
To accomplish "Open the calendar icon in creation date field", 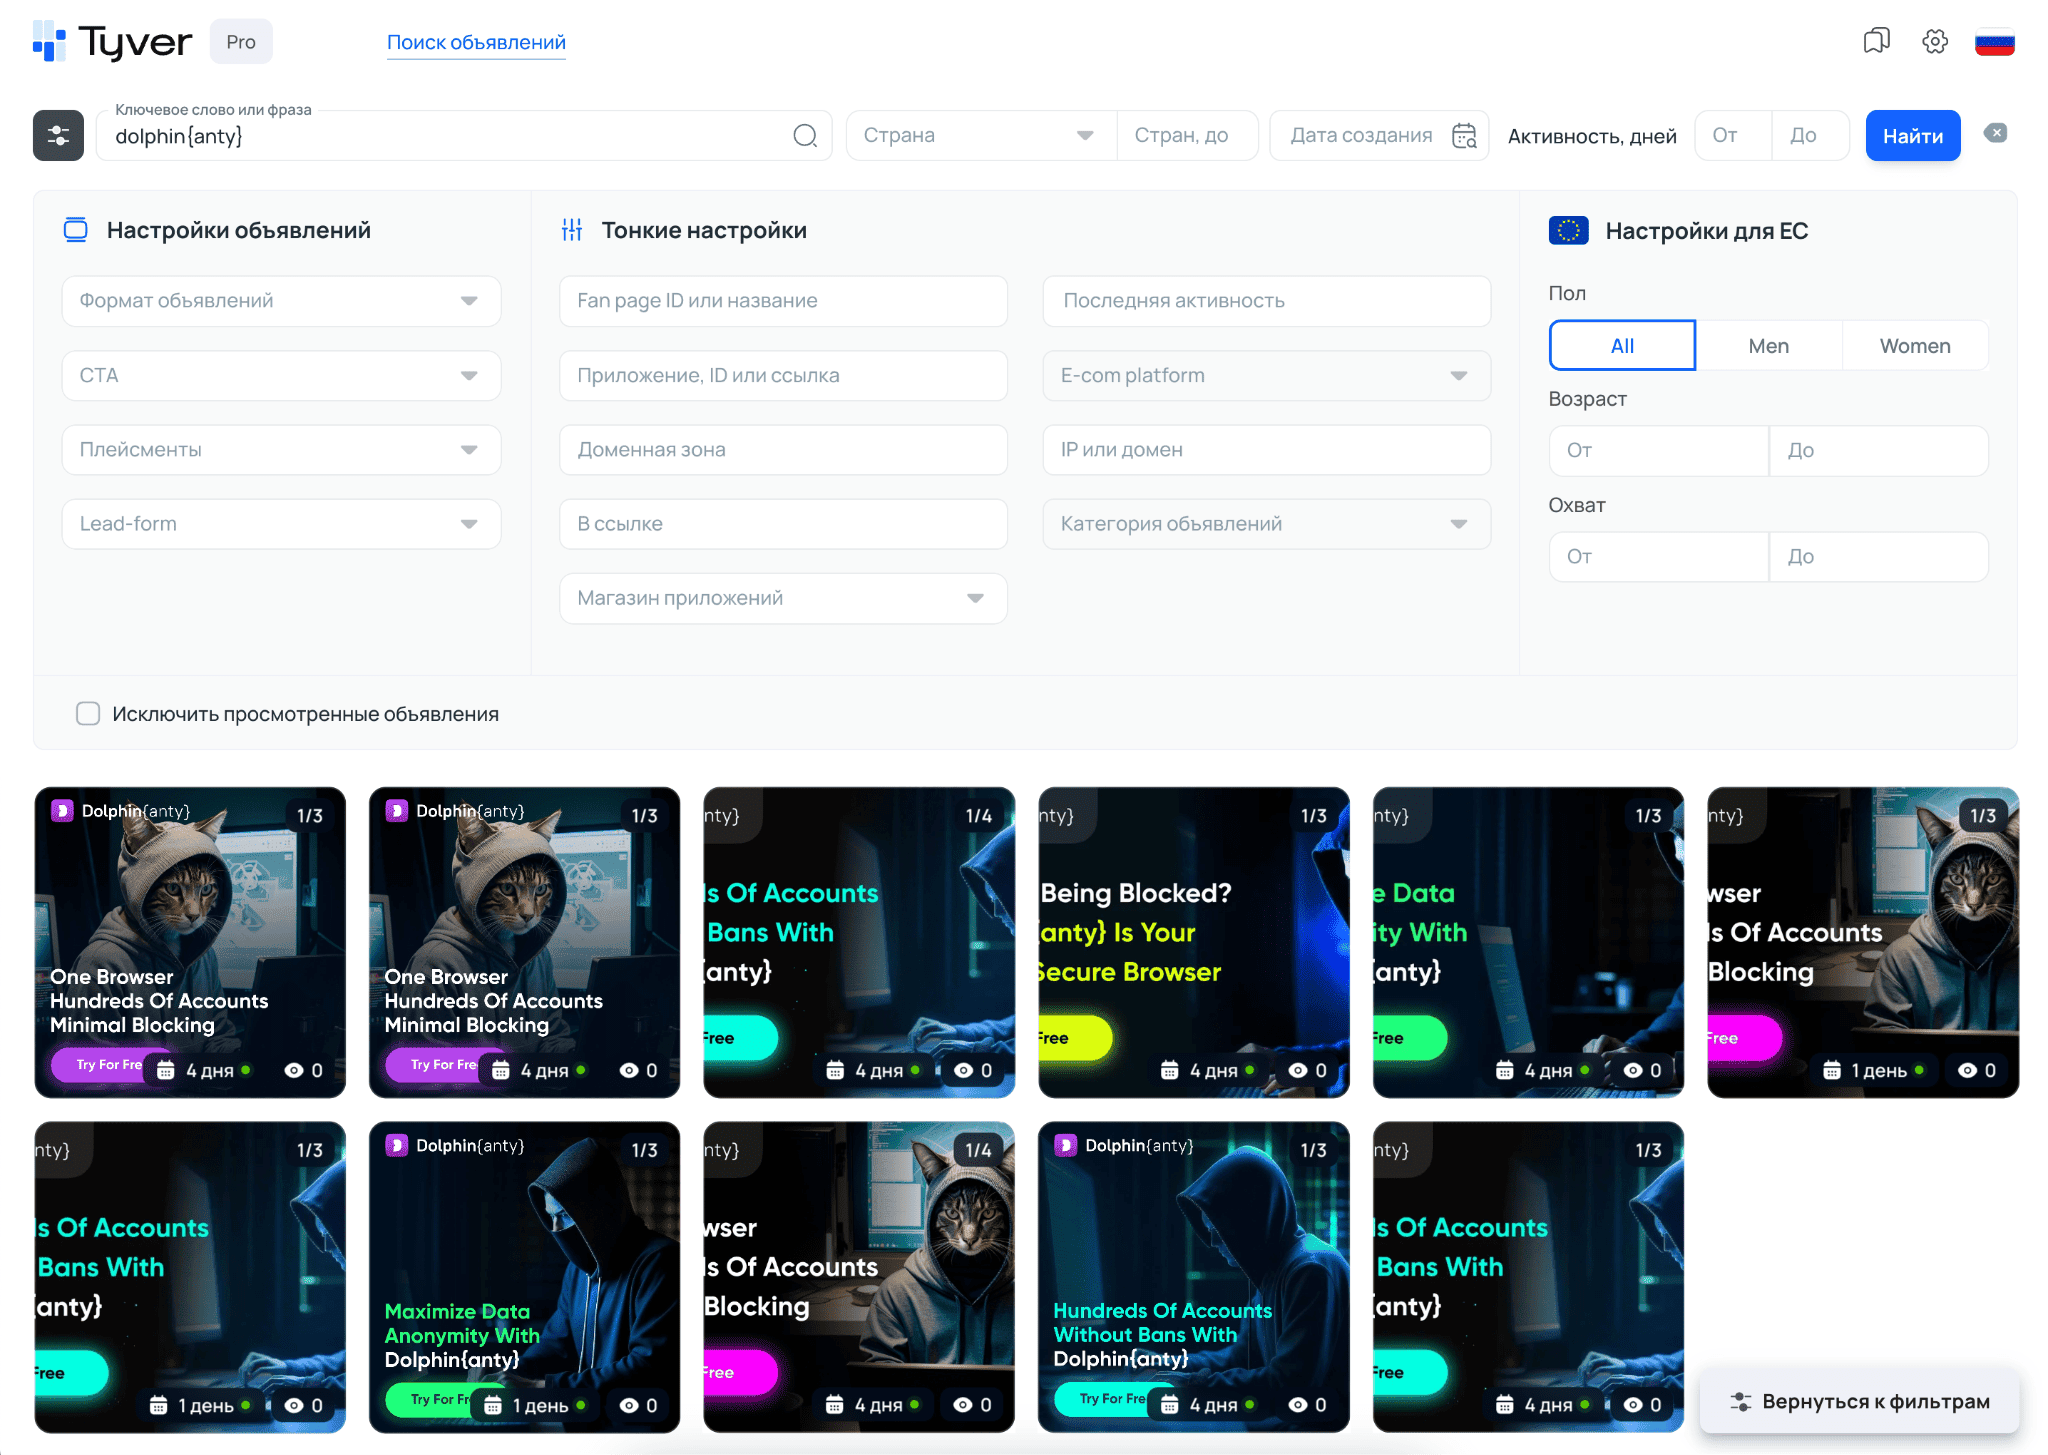I will click(1464, 135).
